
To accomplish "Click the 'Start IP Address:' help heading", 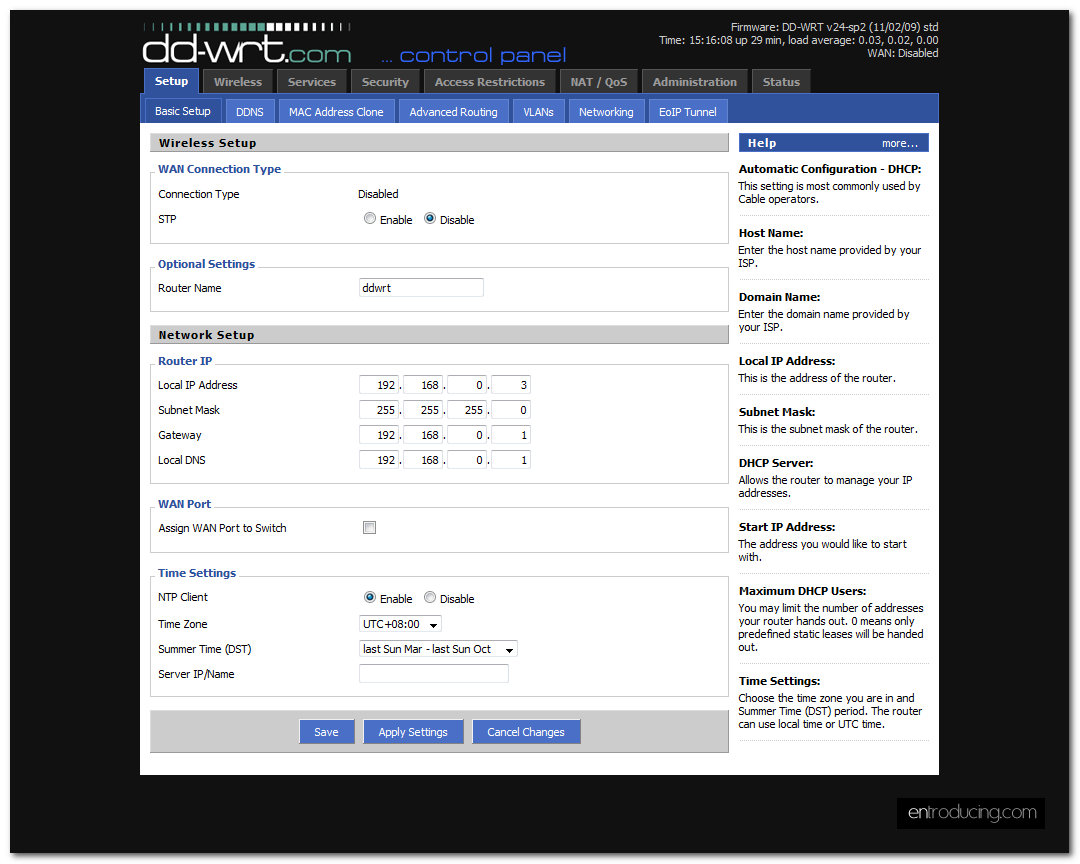I will point(787,527).
